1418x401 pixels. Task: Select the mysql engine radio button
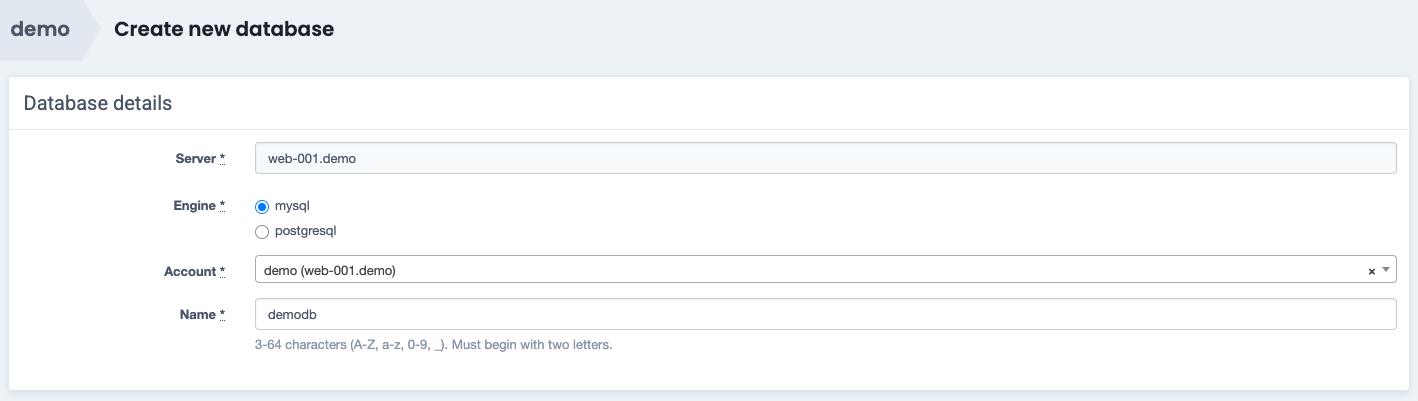point(262,207)
